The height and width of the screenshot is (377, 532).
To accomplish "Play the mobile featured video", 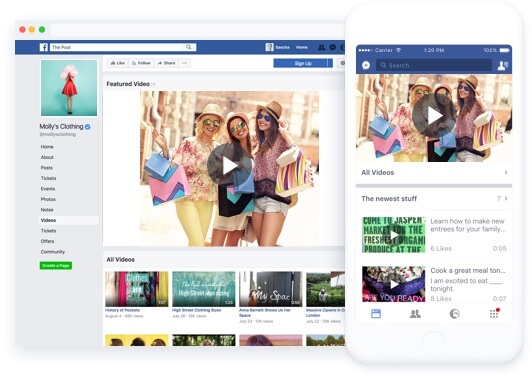I will pos(434,116).
